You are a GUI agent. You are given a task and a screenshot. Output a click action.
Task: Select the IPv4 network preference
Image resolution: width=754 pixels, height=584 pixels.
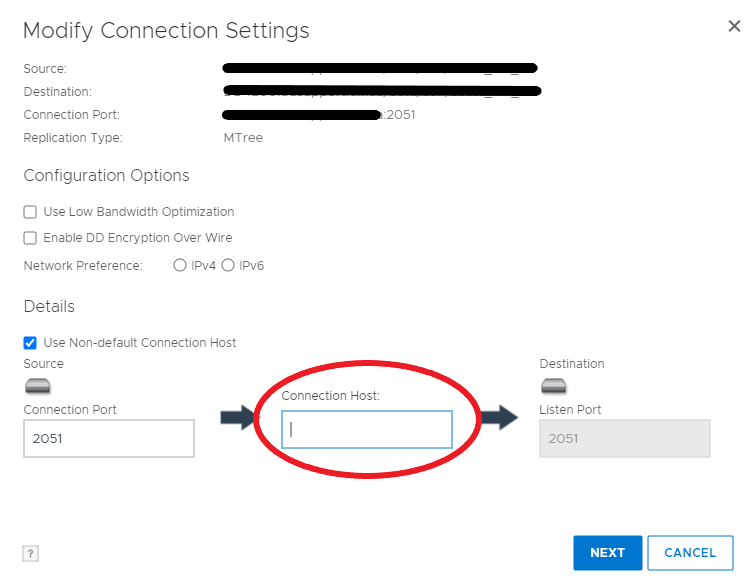coord(180,266)
